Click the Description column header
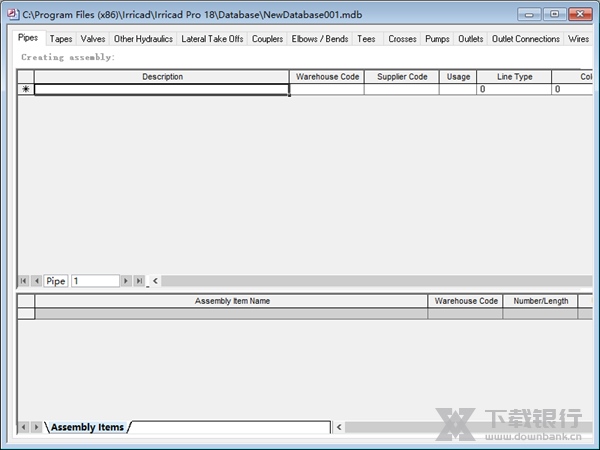 (x=162, y=77)
